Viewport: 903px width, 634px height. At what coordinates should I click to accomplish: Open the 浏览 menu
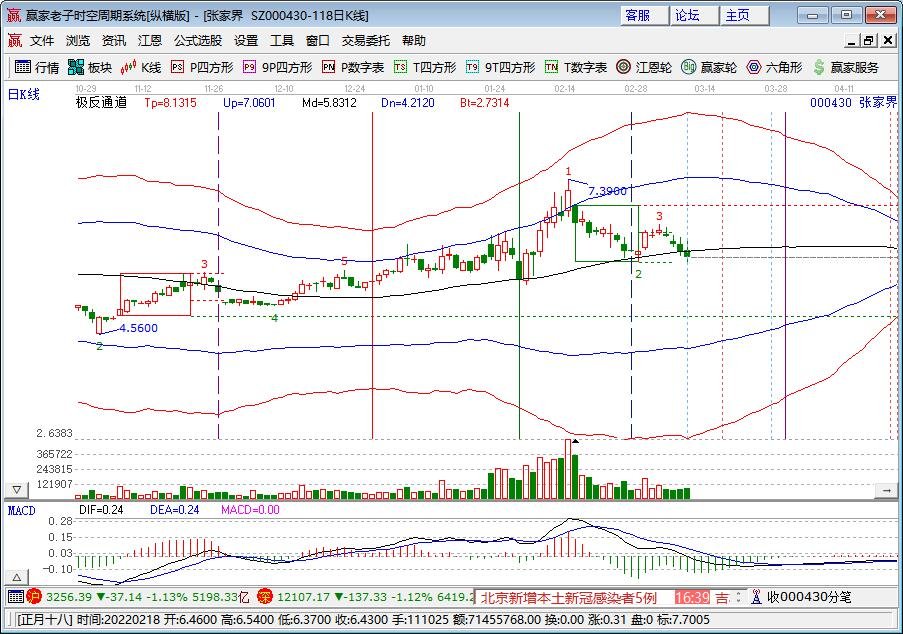tap(77, 40)
